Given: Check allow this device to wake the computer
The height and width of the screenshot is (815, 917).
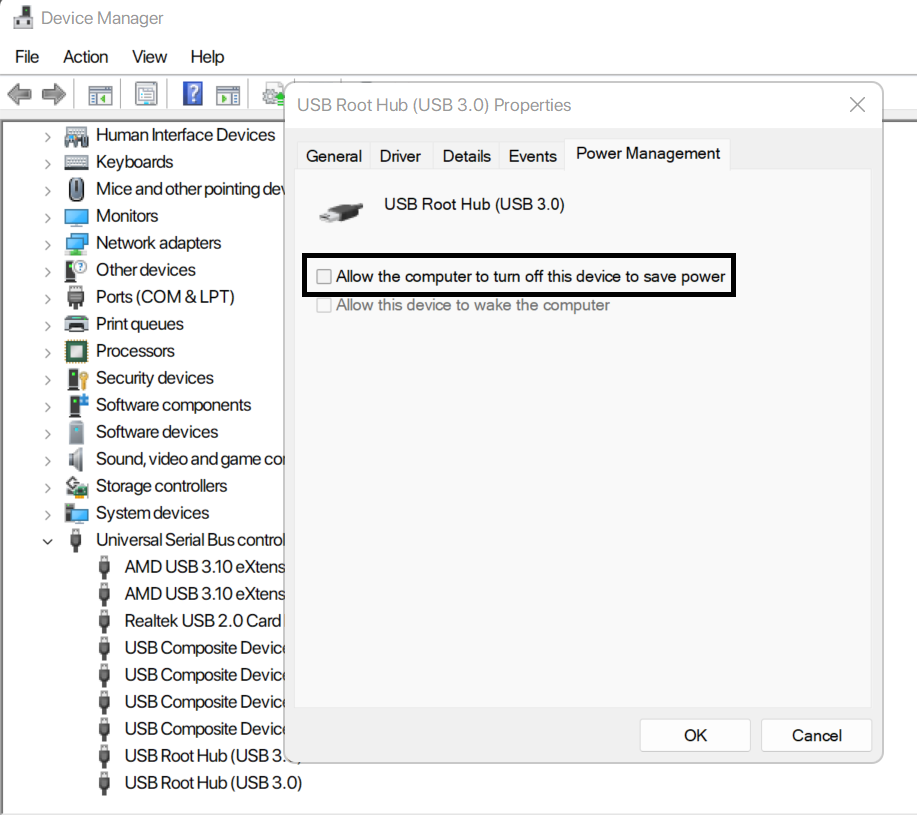Looking at the screenshot, I should (322, 305).
